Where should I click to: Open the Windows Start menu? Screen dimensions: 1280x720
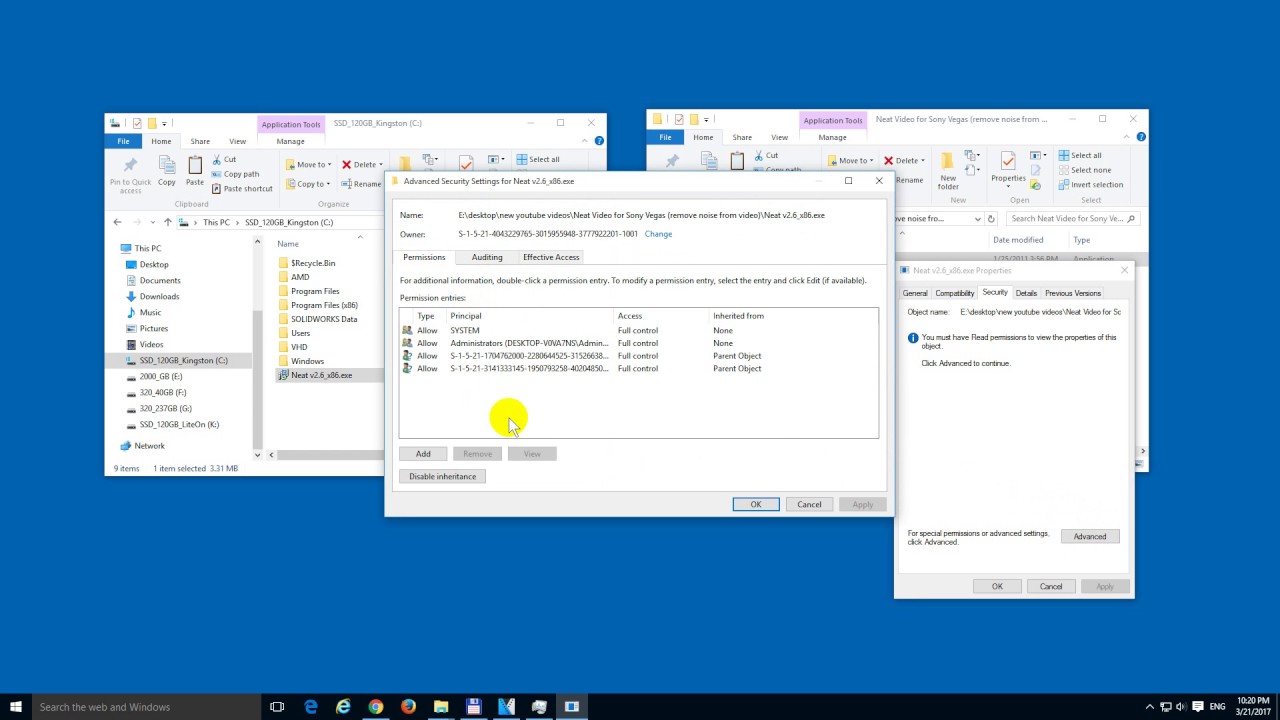click(x=16, y=707)
